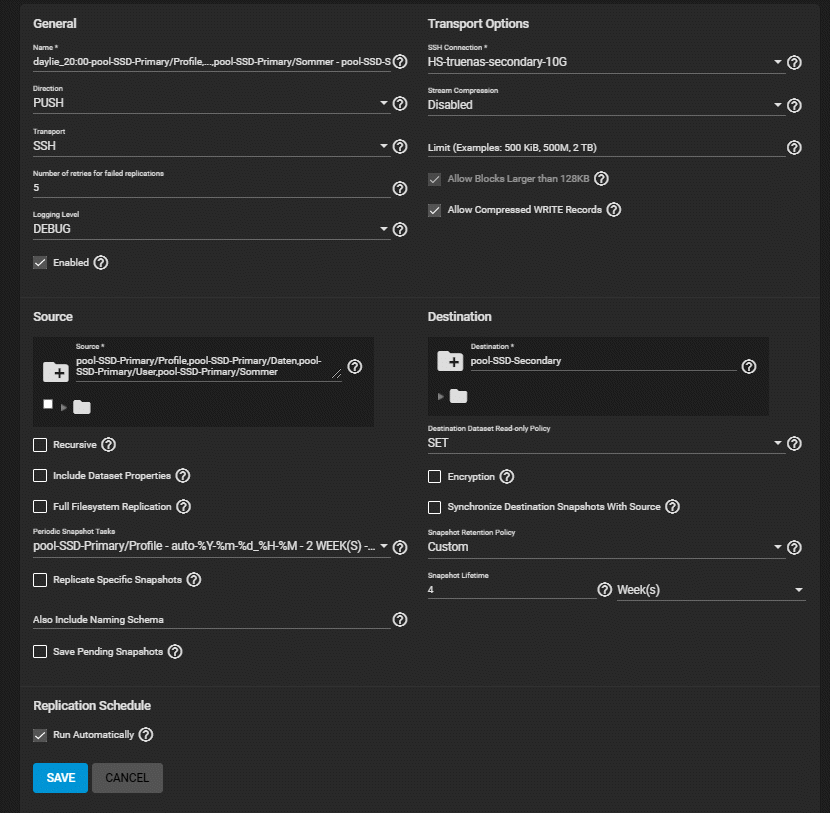The width and height of the screenshot is (830, 813).
Task: Click Destination folder browse icon
Action: 450,362
